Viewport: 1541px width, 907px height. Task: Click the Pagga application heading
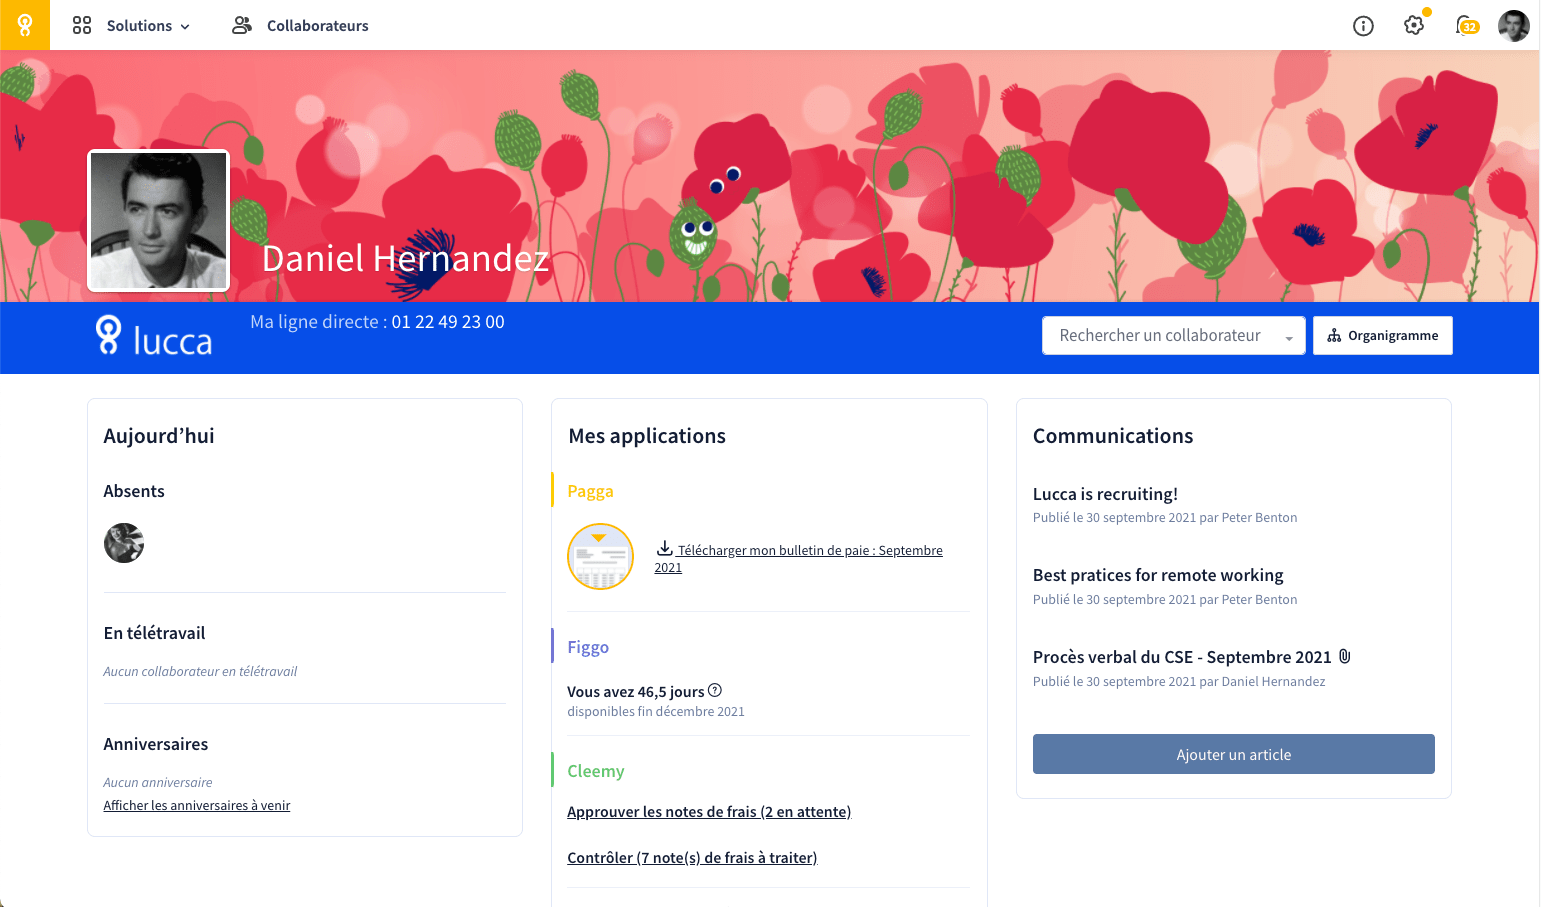click(590, 491)
